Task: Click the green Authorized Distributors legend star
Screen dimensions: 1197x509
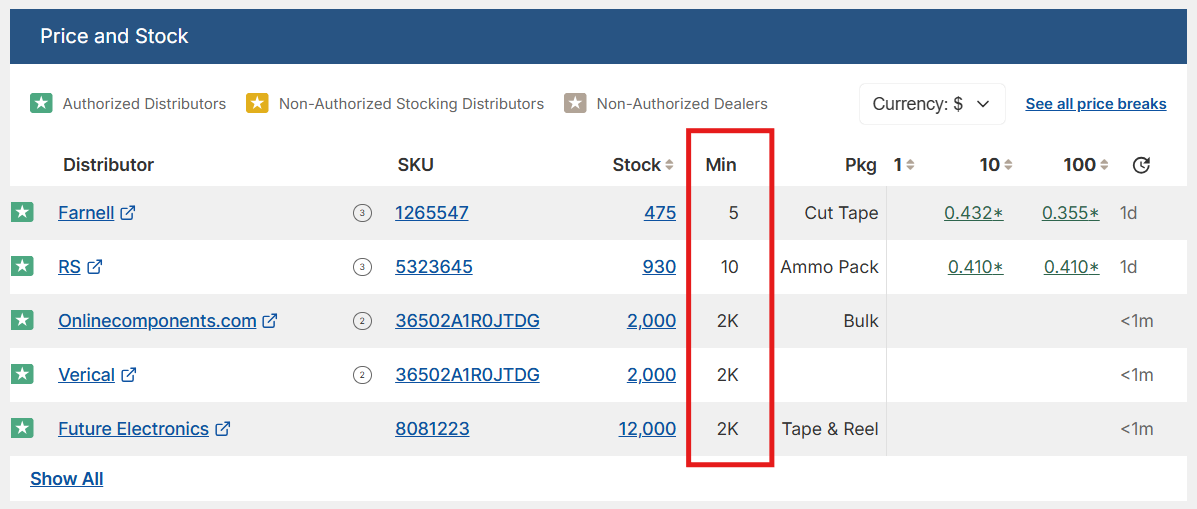Action: click(x=41, y=103)
